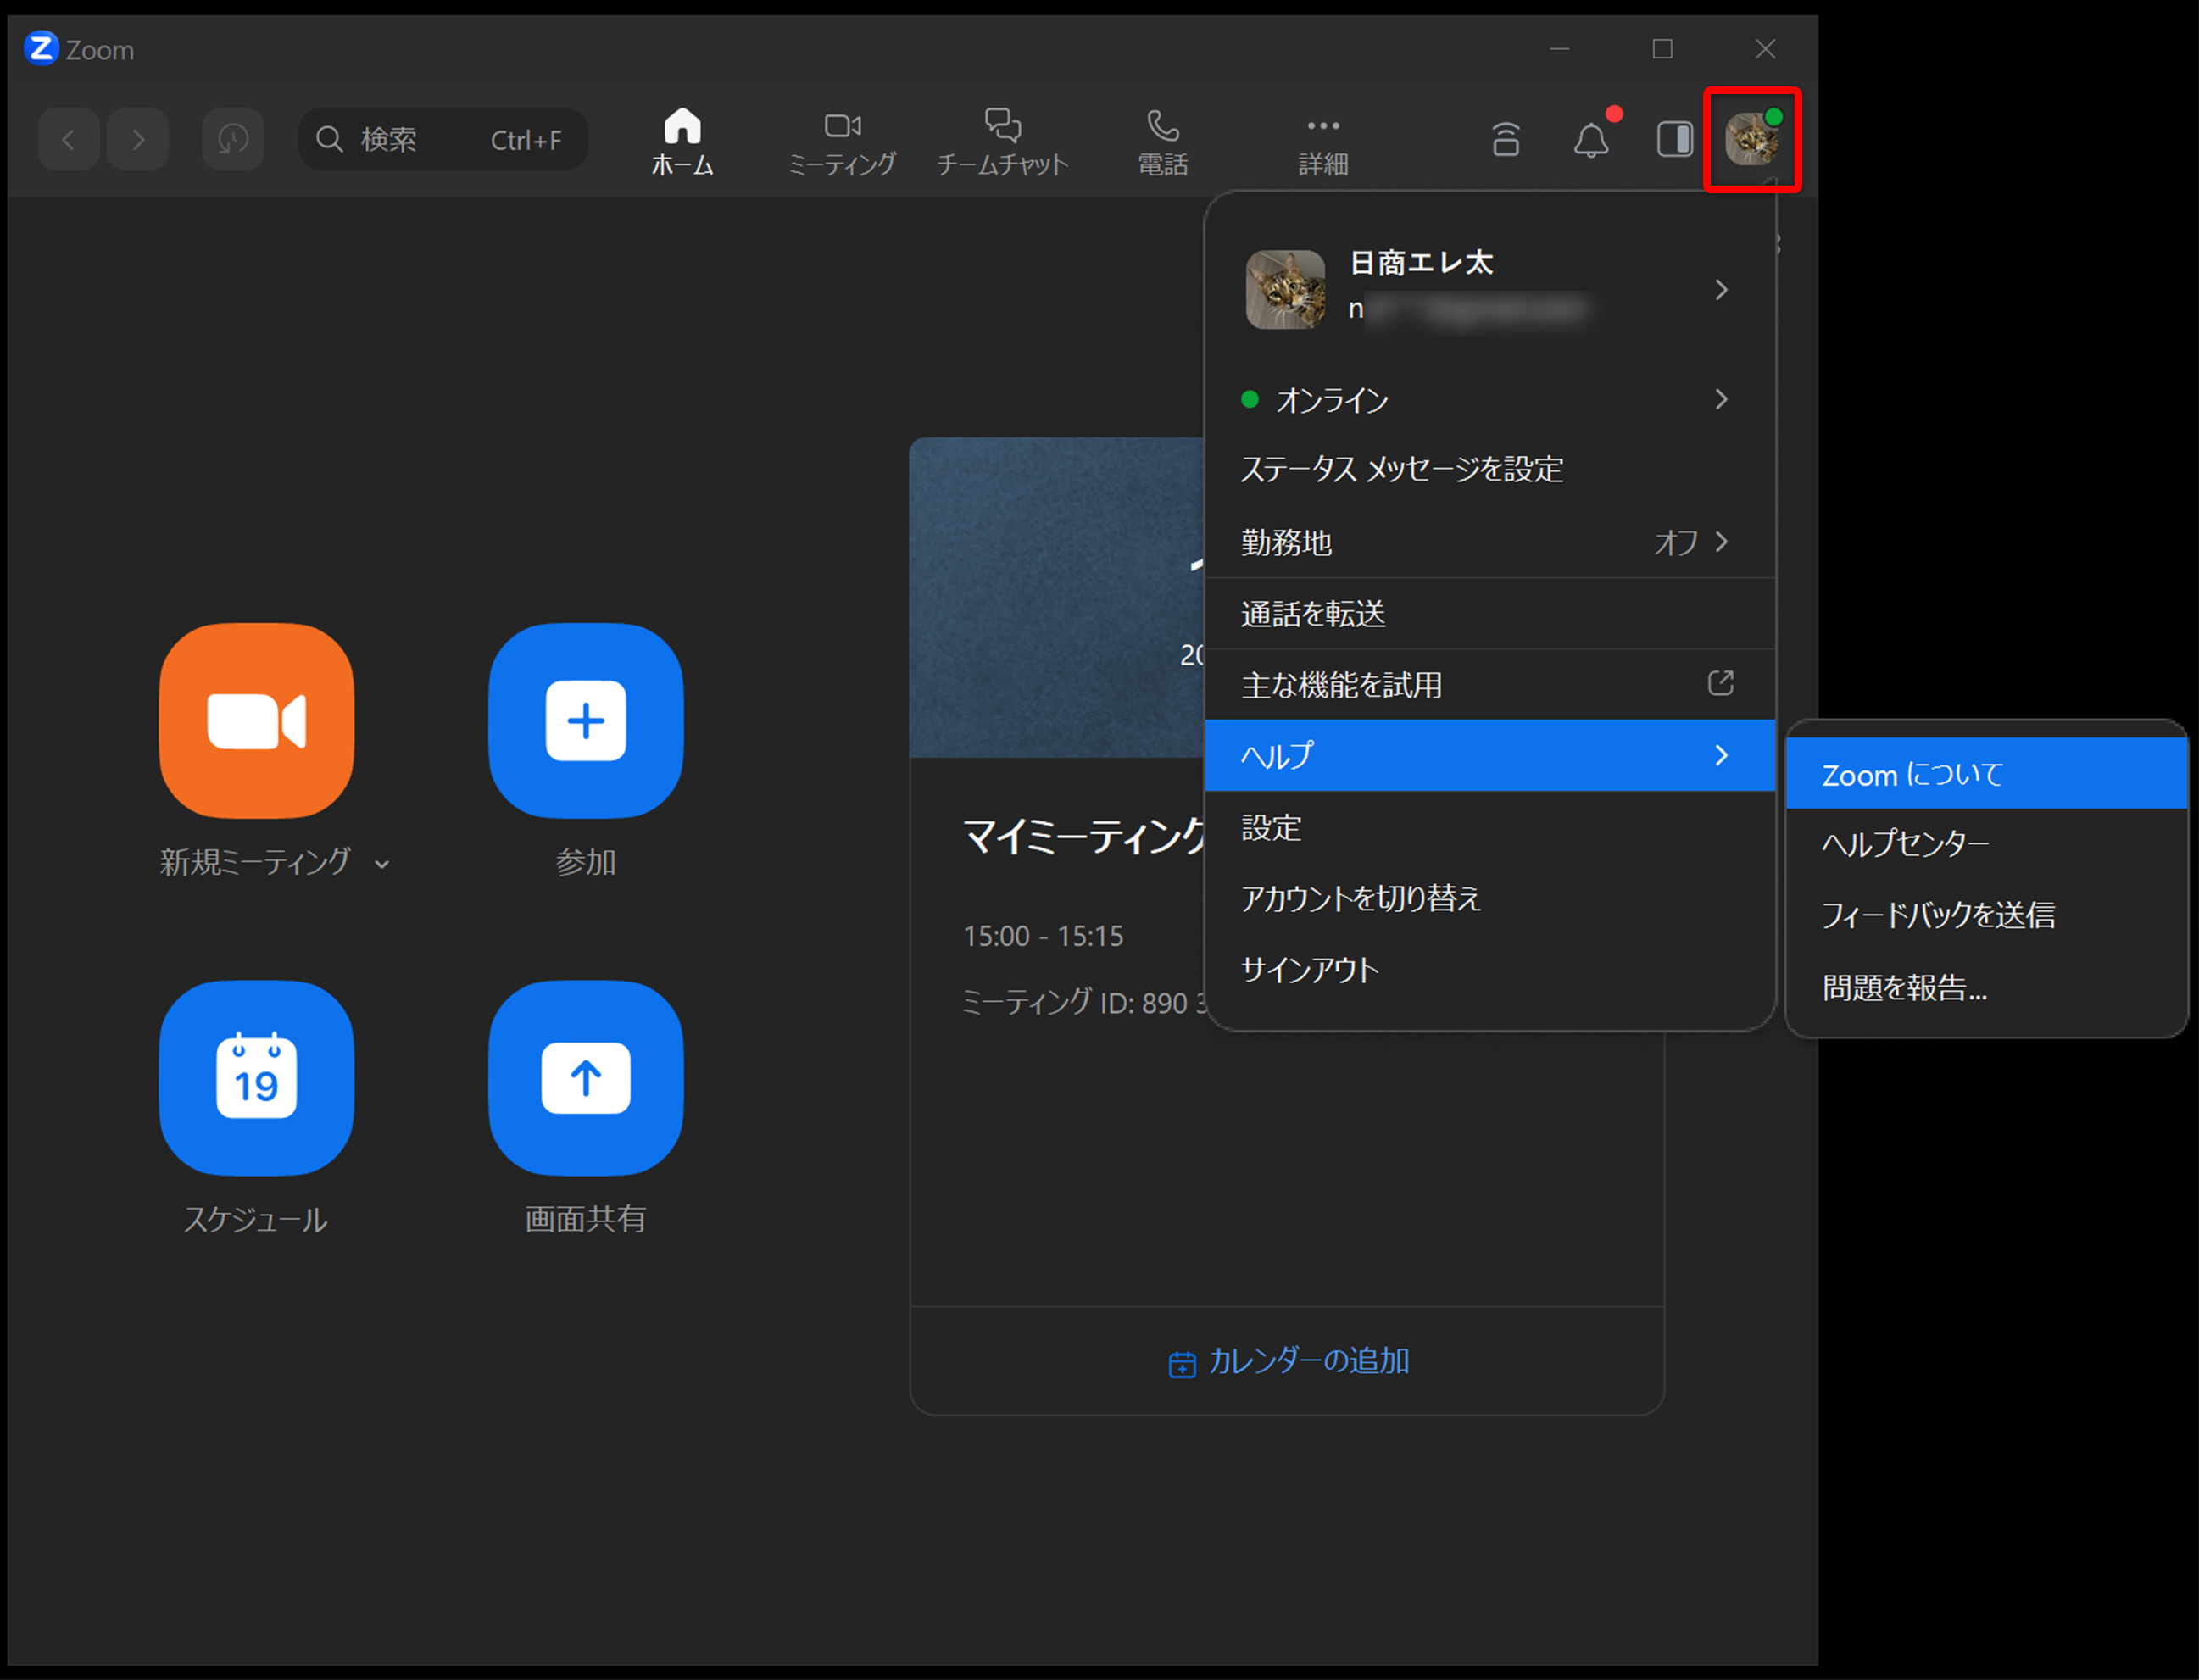Open the Zoom Rooms share icon

(x=1506, y=139)
